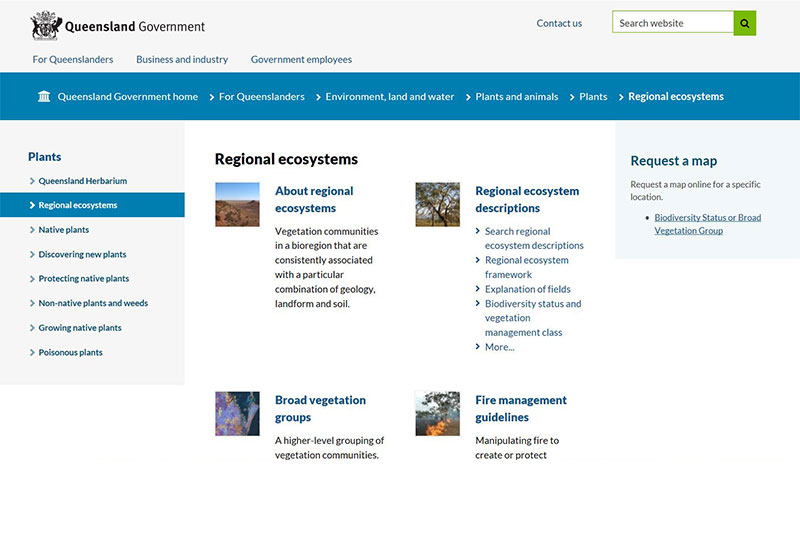
Task: Navigate to Environment, land and water breadcrumb
Action: pyautogui.click(x=389, y=97)
